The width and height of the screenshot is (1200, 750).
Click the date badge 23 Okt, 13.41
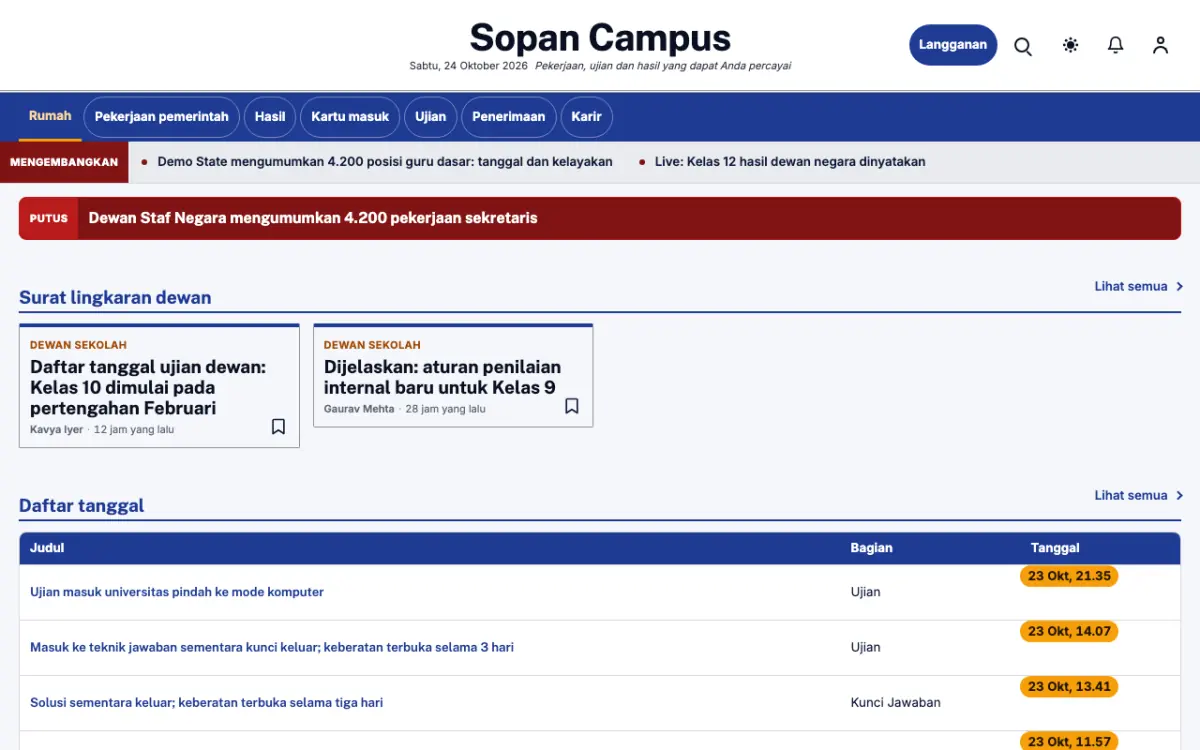pos(1069,686)
